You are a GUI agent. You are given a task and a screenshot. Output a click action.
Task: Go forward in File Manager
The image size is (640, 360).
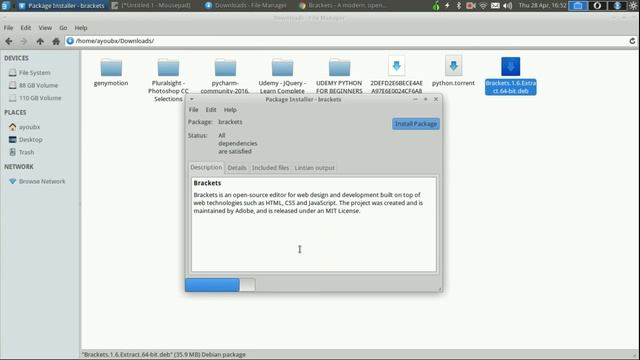[x=24, y=41]
